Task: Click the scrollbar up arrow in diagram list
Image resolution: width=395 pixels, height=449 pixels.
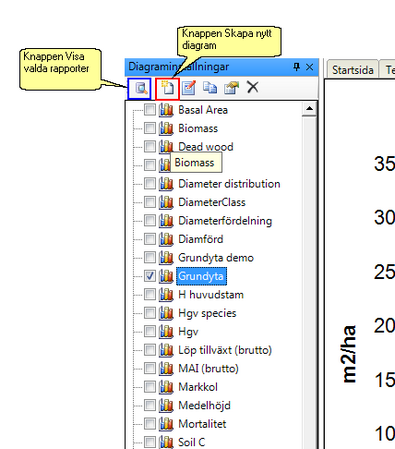Action: point(309,109)
